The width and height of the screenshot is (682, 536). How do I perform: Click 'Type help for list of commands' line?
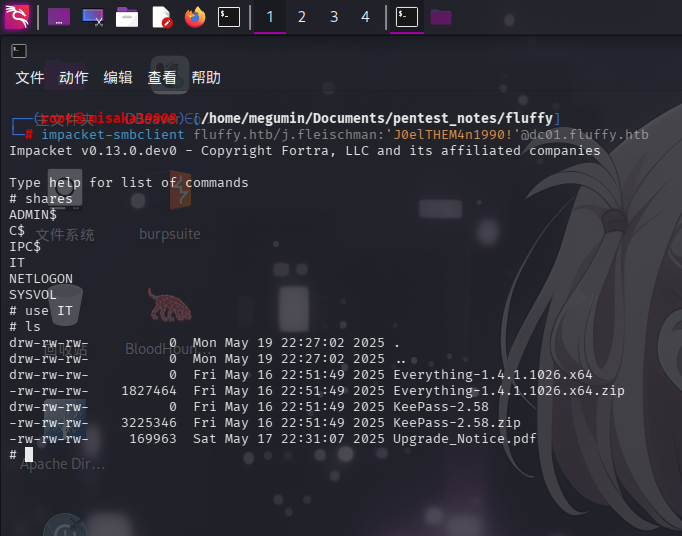tap(129, 183)
